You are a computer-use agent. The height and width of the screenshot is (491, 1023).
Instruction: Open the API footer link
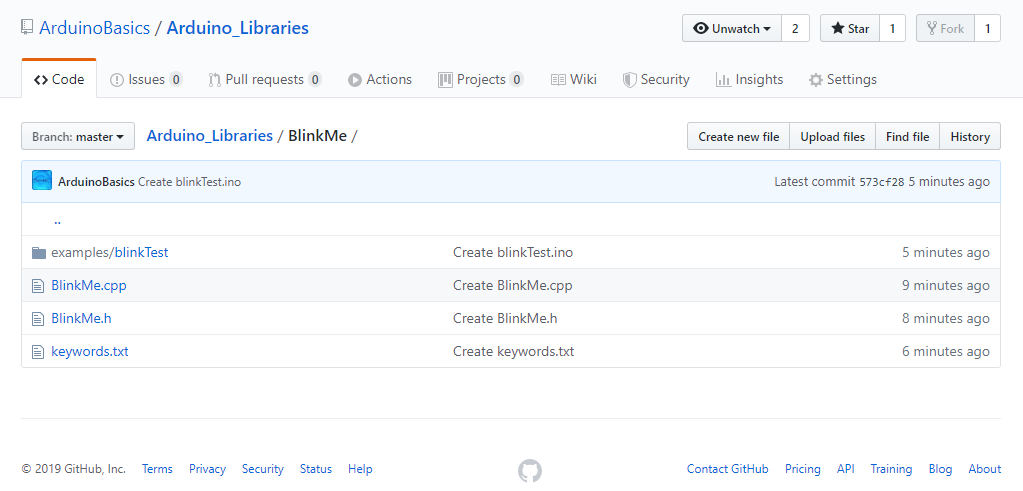point(846,469)
